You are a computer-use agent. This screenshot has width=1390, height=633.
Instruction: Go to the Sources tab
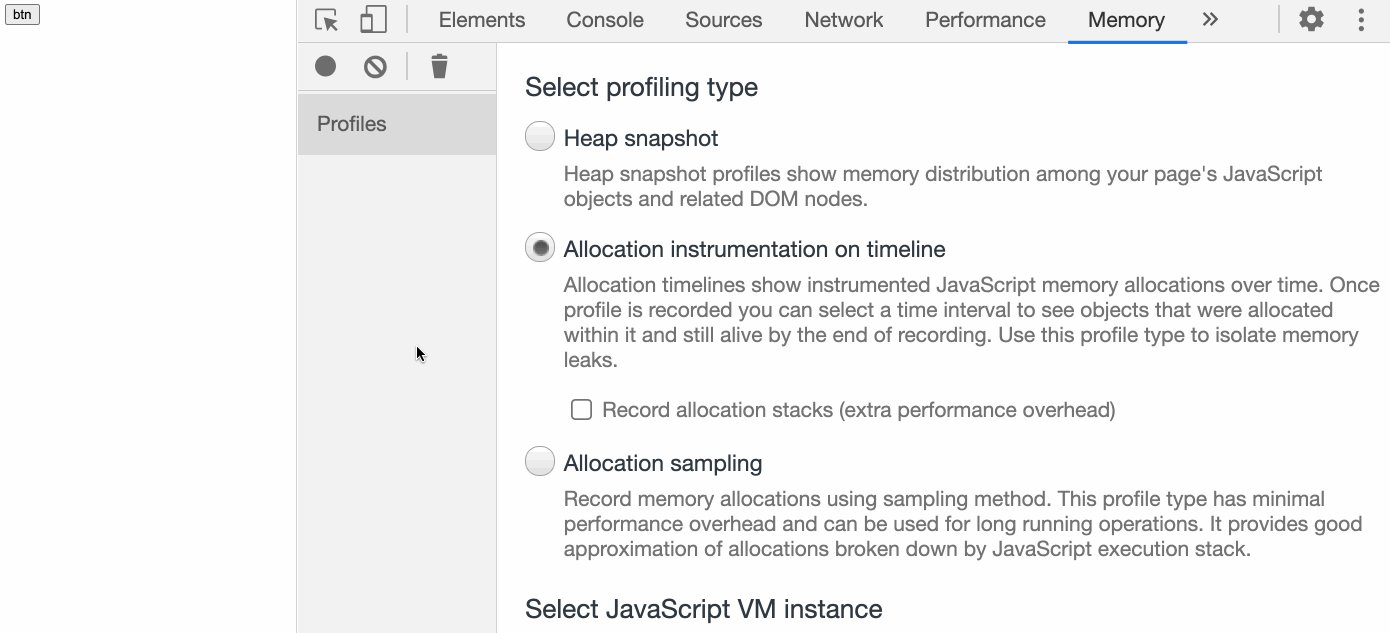tap(723, 20)
